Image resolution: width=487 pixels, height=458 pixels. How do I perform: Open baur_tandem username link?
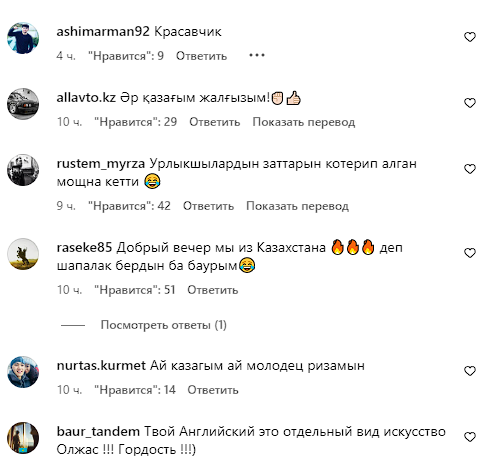click(98, 432)
